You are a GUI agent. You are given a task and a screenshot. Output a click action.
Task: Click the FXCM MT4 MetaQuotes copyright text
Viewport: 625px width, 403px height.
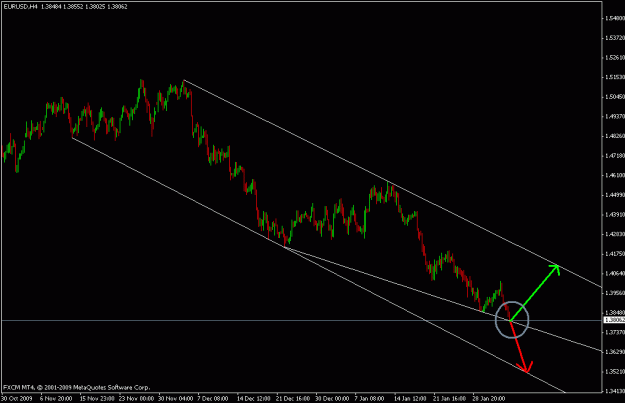pos(77,387)
